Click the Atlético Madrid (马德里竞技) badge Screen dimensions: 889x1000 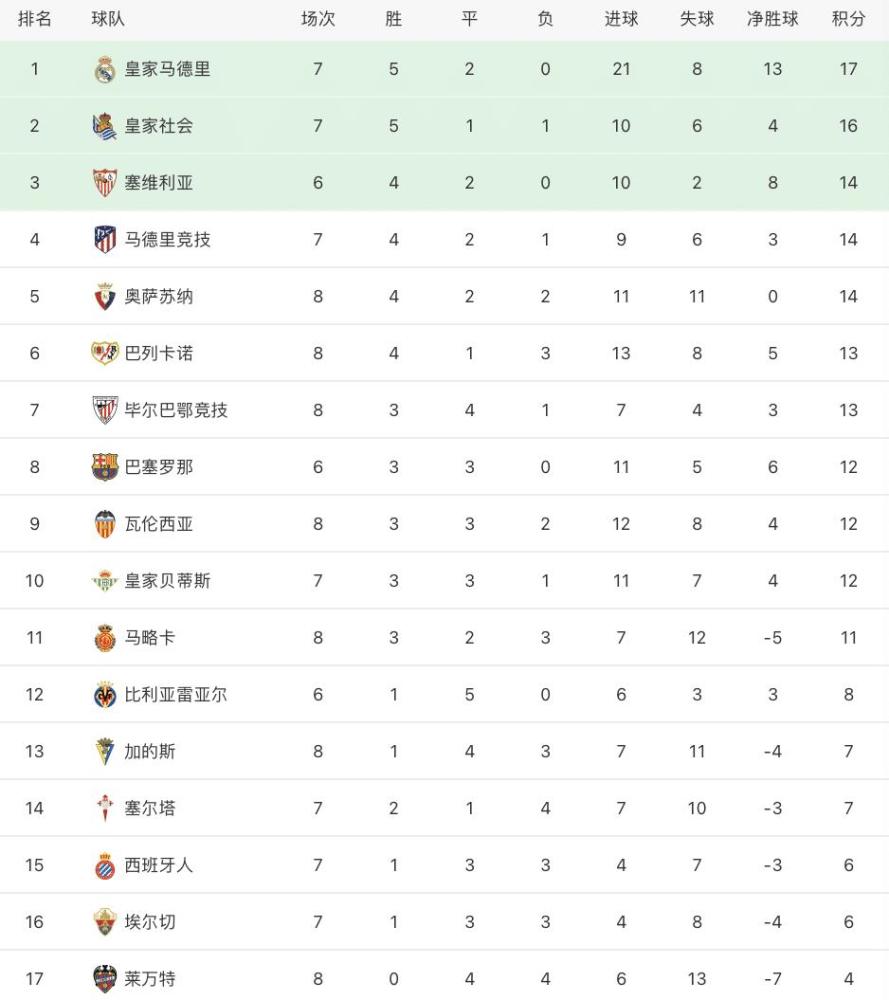tap(105, 240)
